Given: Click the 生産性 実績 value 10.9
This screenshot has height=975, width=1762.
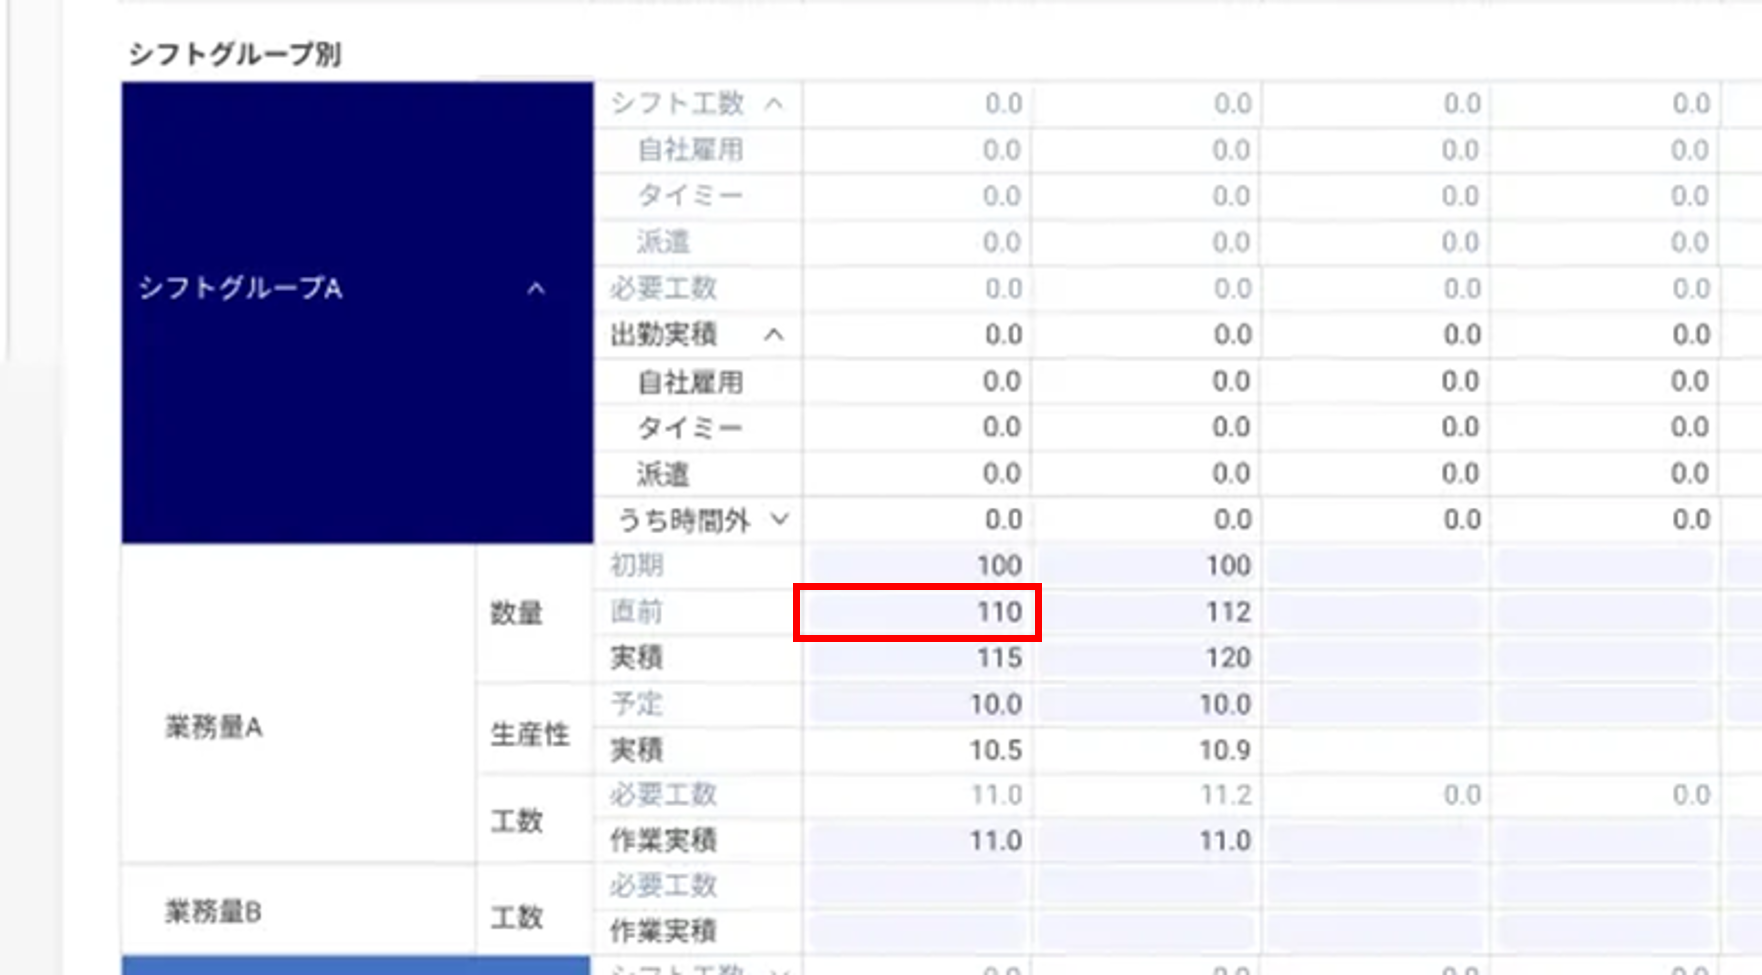Looking at the screenshot, I should (x=1225, y=750).
